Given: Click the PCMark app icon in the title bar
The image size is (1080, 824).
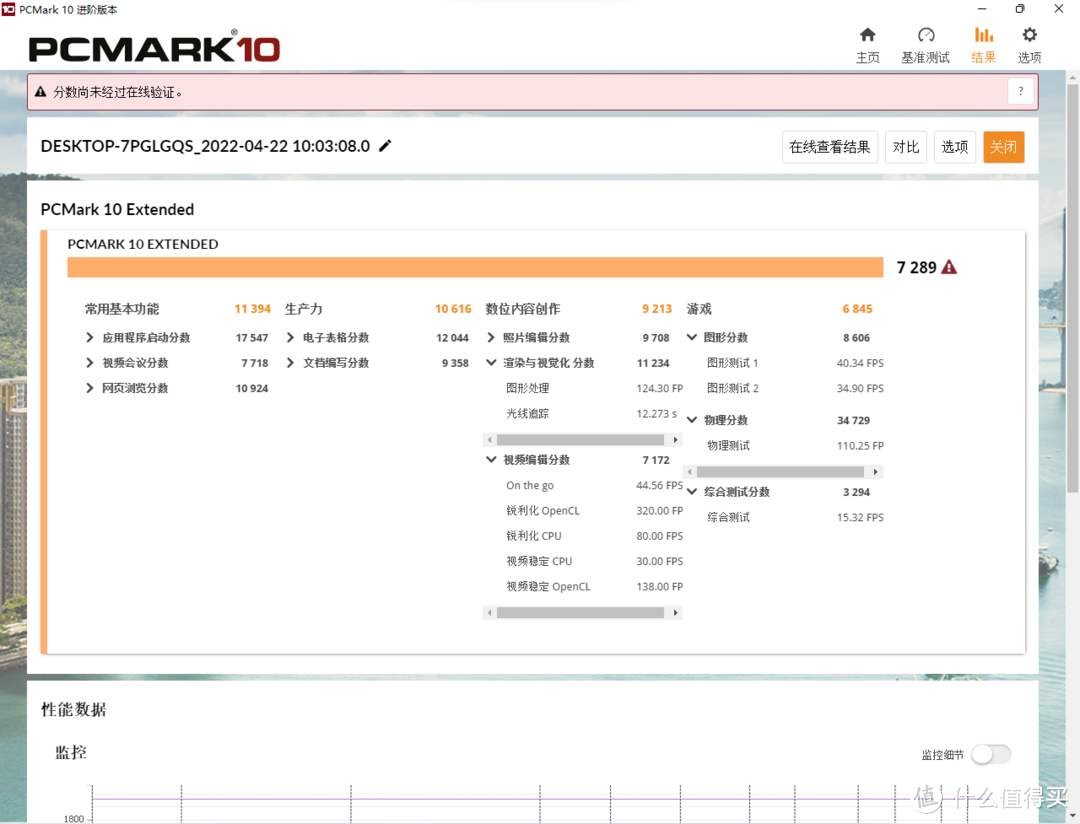Looking at the screenshot, I should 8,9.
